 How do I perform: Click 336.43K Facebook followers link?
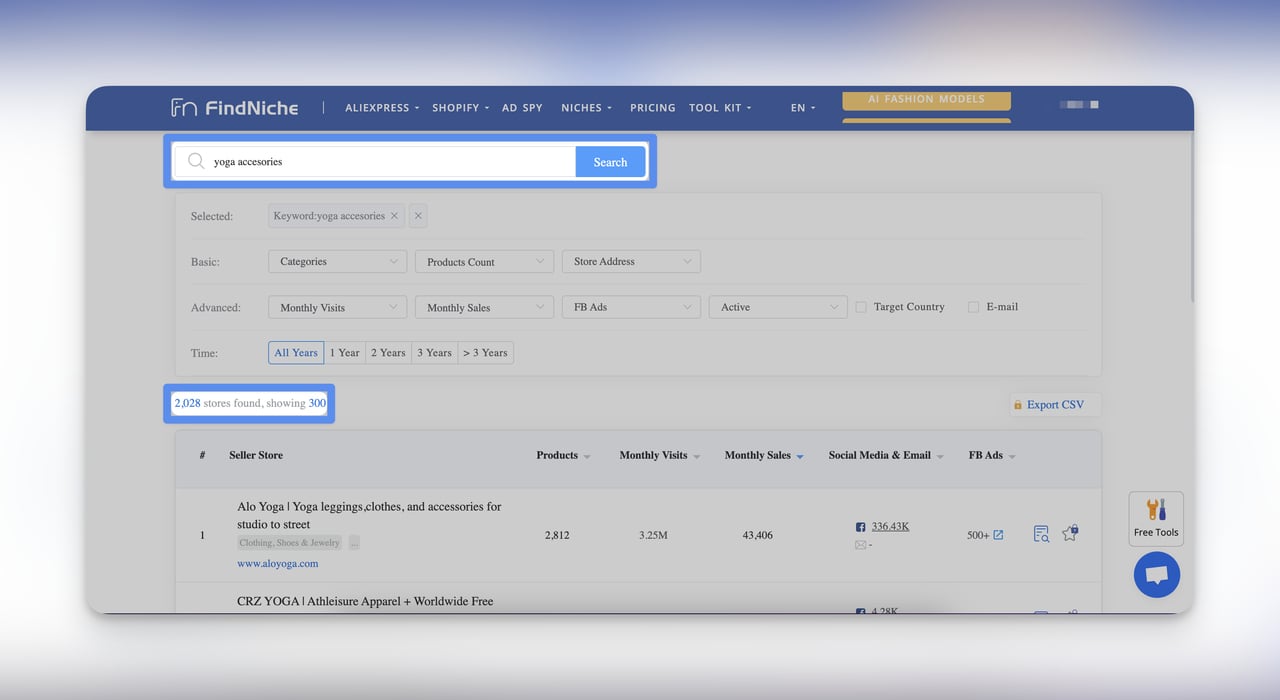[x=890, y=526]
